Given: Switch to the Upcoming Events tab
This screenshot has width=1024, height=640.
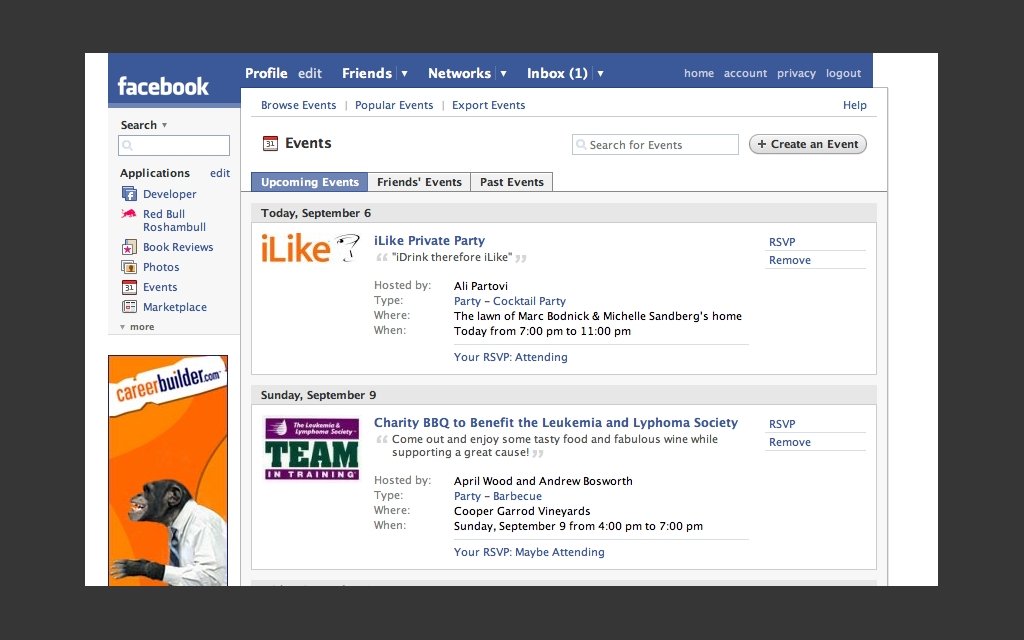Looking at the screenshot, I should tap(310, 182).
